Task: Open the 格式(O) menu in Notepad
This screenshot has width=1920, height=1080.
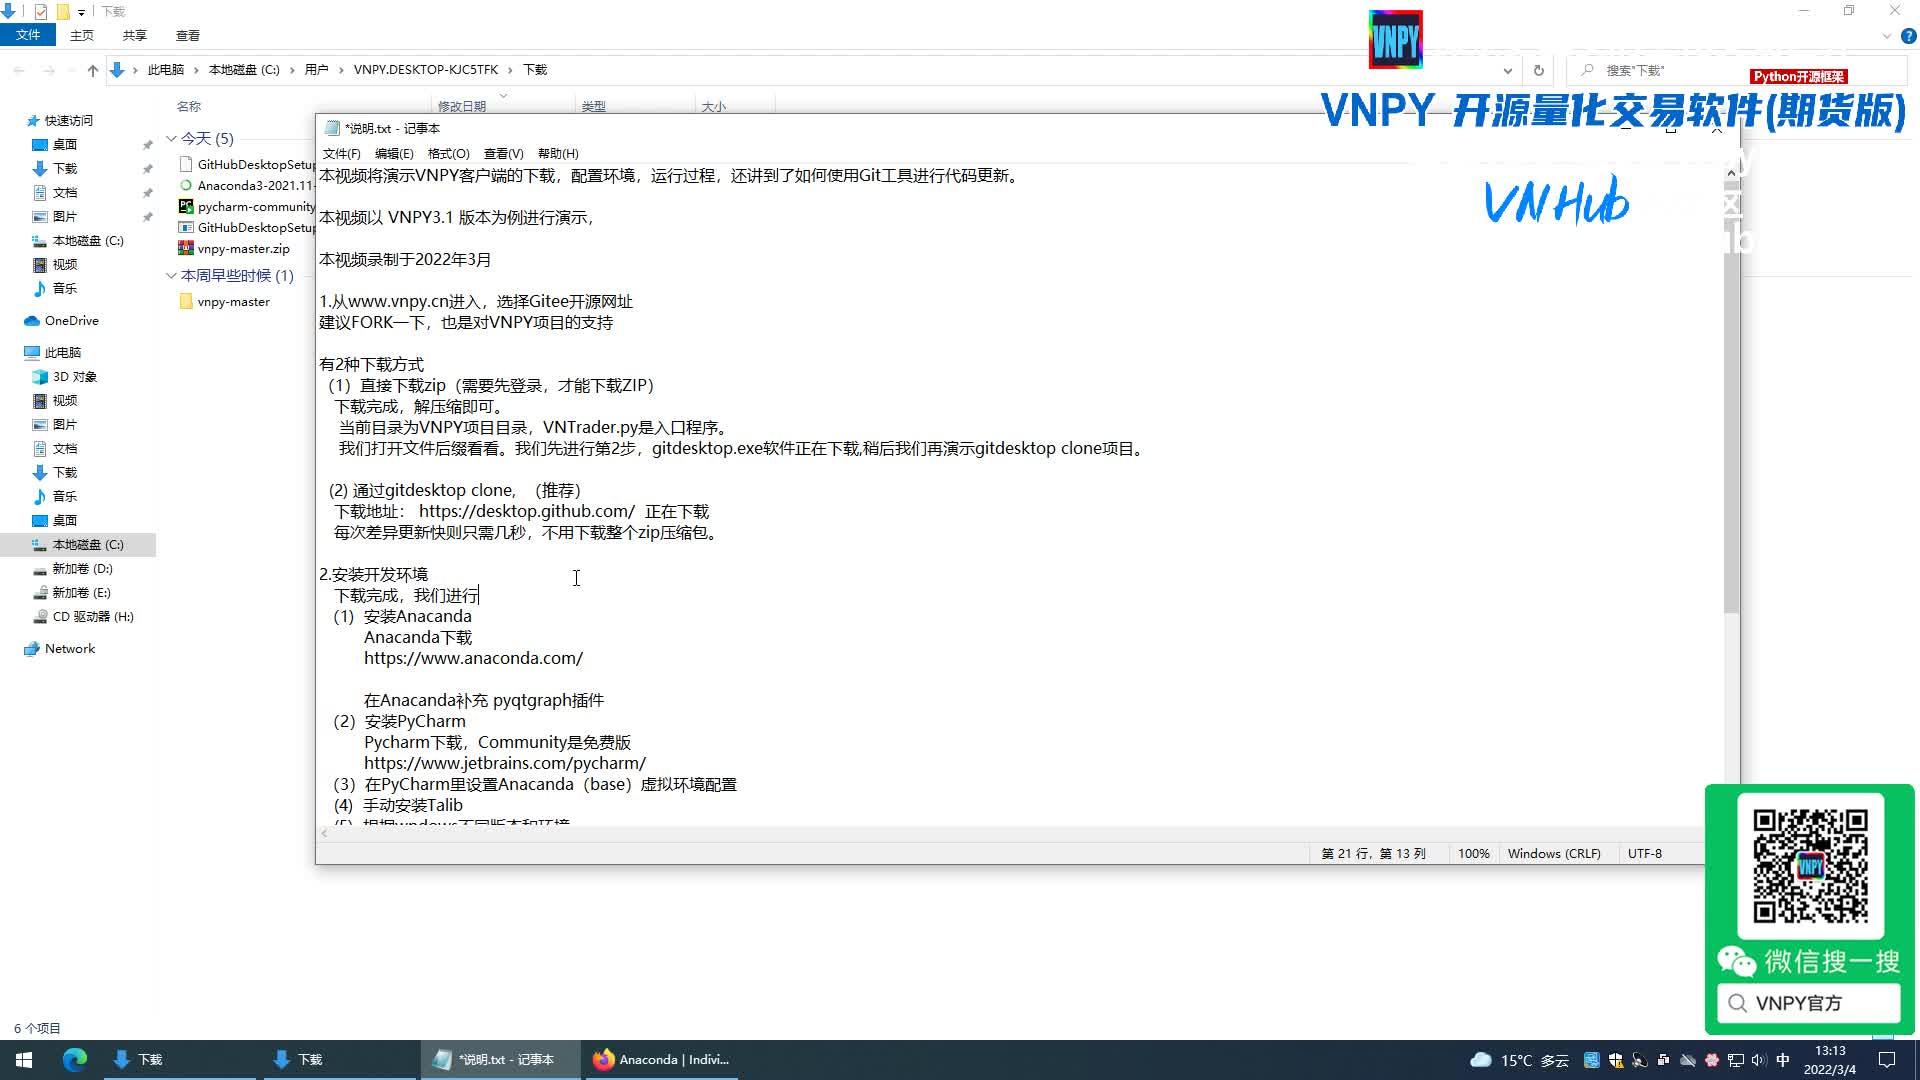Action: click(x=450, y=153)
